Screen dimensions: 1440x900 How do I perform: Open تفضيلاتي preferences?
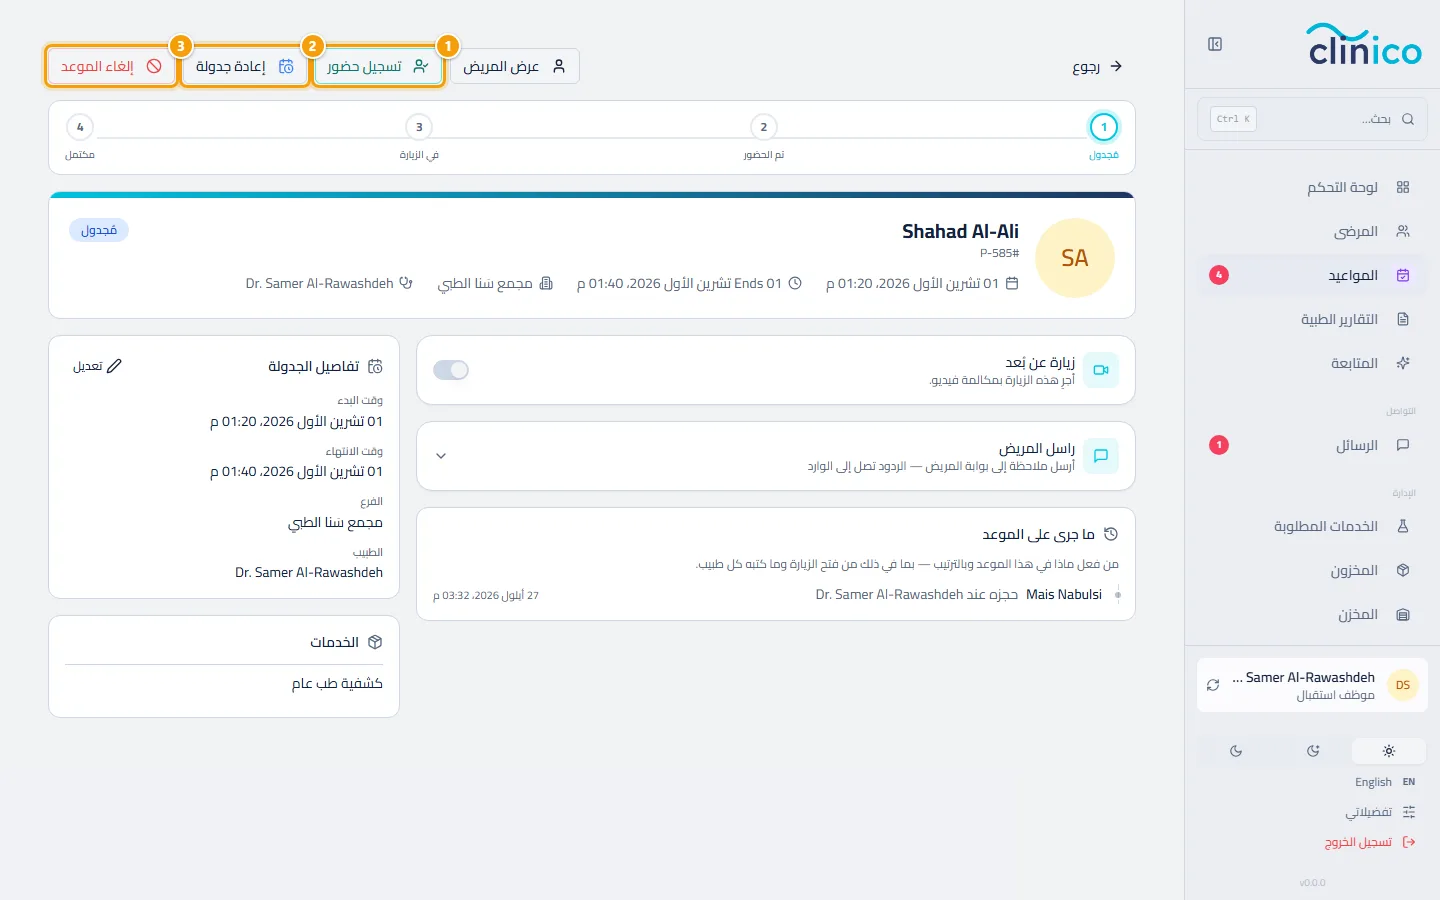[1381, 812]
